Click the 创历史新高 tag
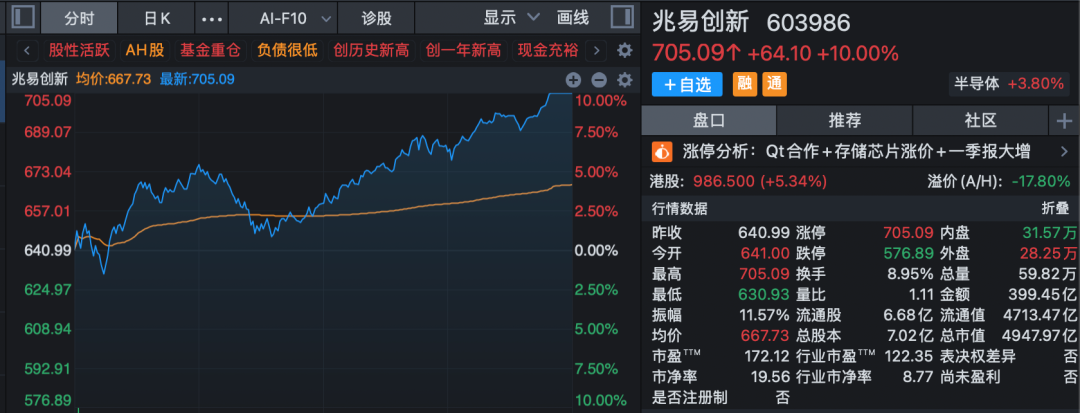The width and height of the screenshot is (1080, 413). [x=371, y=50]
